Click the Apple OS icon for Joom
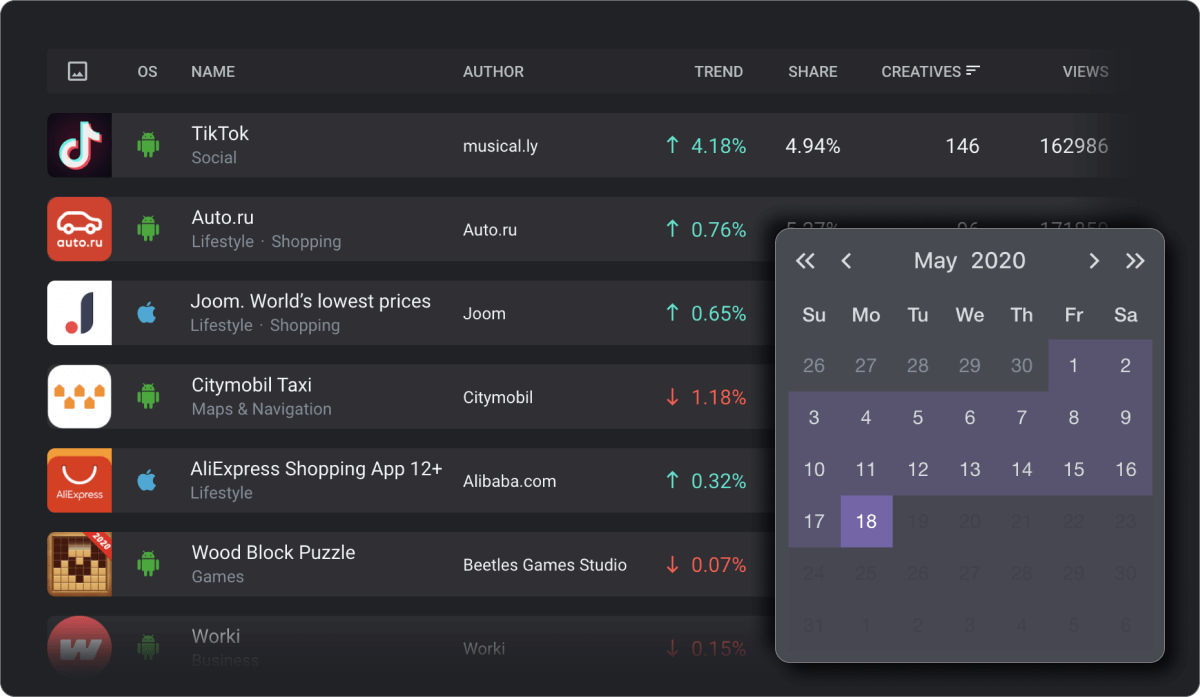 (147, 314)
